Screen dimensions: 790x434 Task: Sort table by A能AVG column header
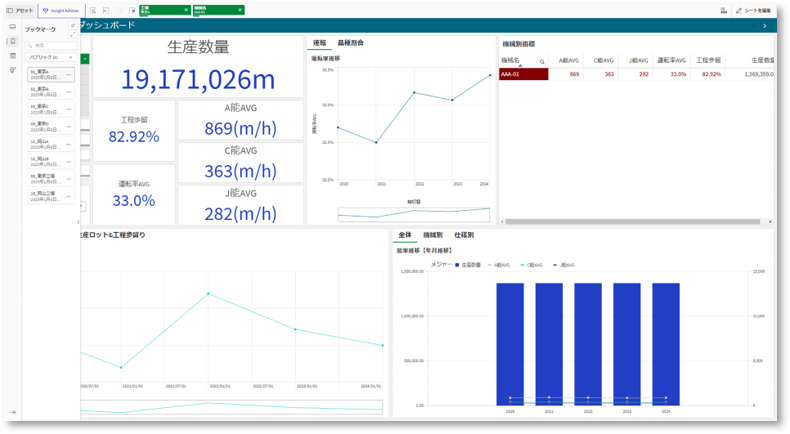(568, 60)
